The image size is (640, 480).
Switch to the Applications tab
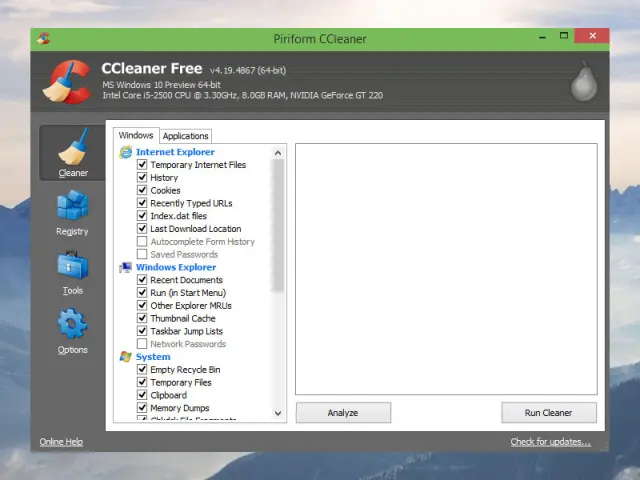(x=186, y=136)
